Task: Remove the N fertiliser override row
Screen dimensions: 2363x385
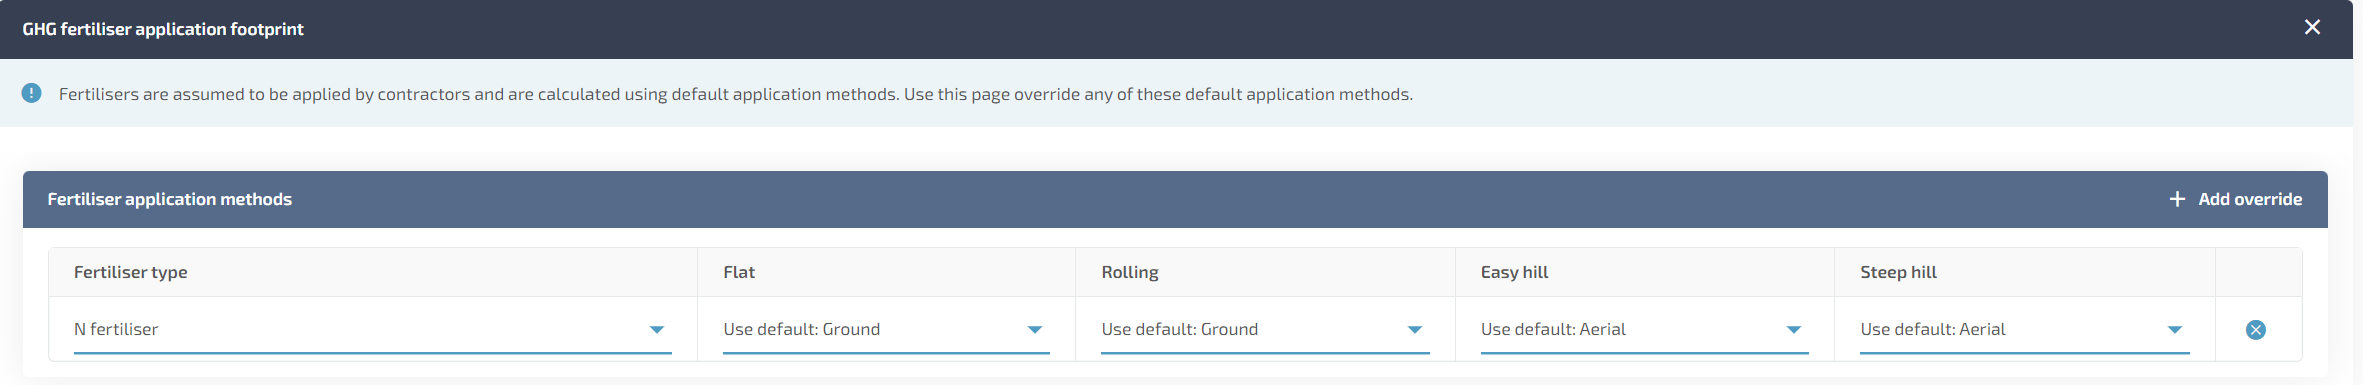Action: pyautogui.click(x=2256, y=330)
